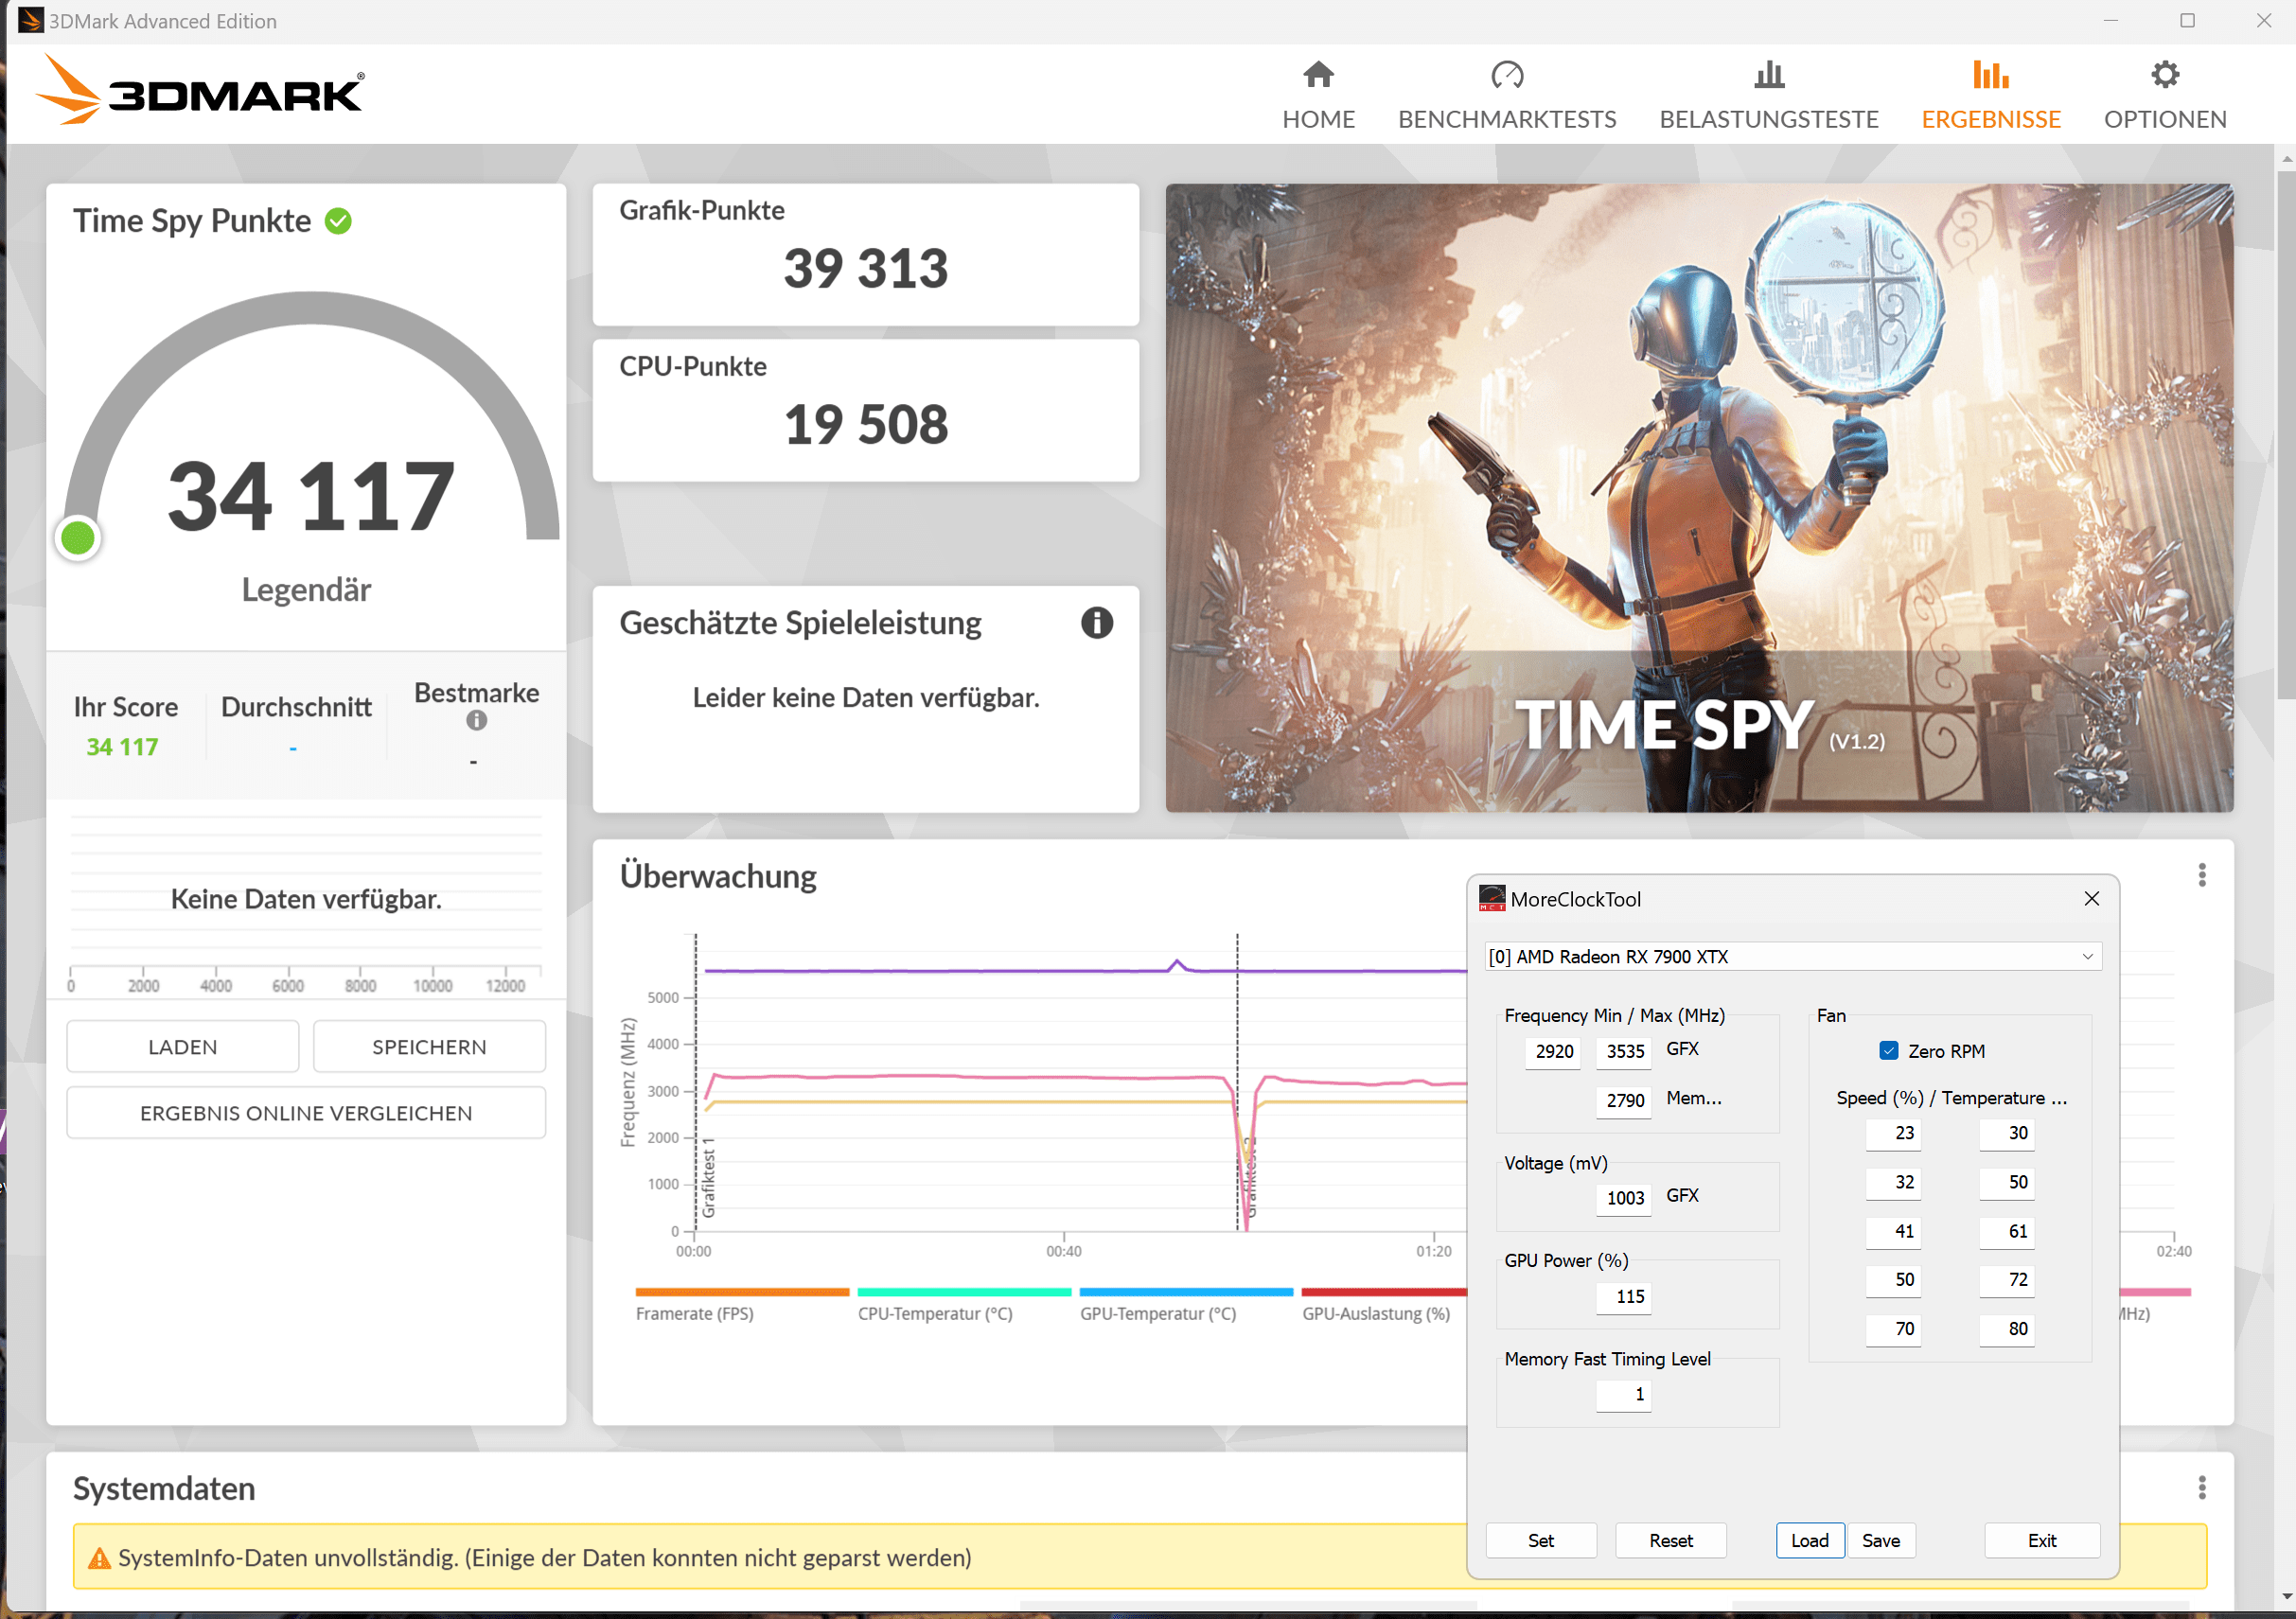Click info icon beside Geschätzte Spieleleistung
Image resolution: width=2296 pixels, height=1619 pixels.
click(1096, 623)
